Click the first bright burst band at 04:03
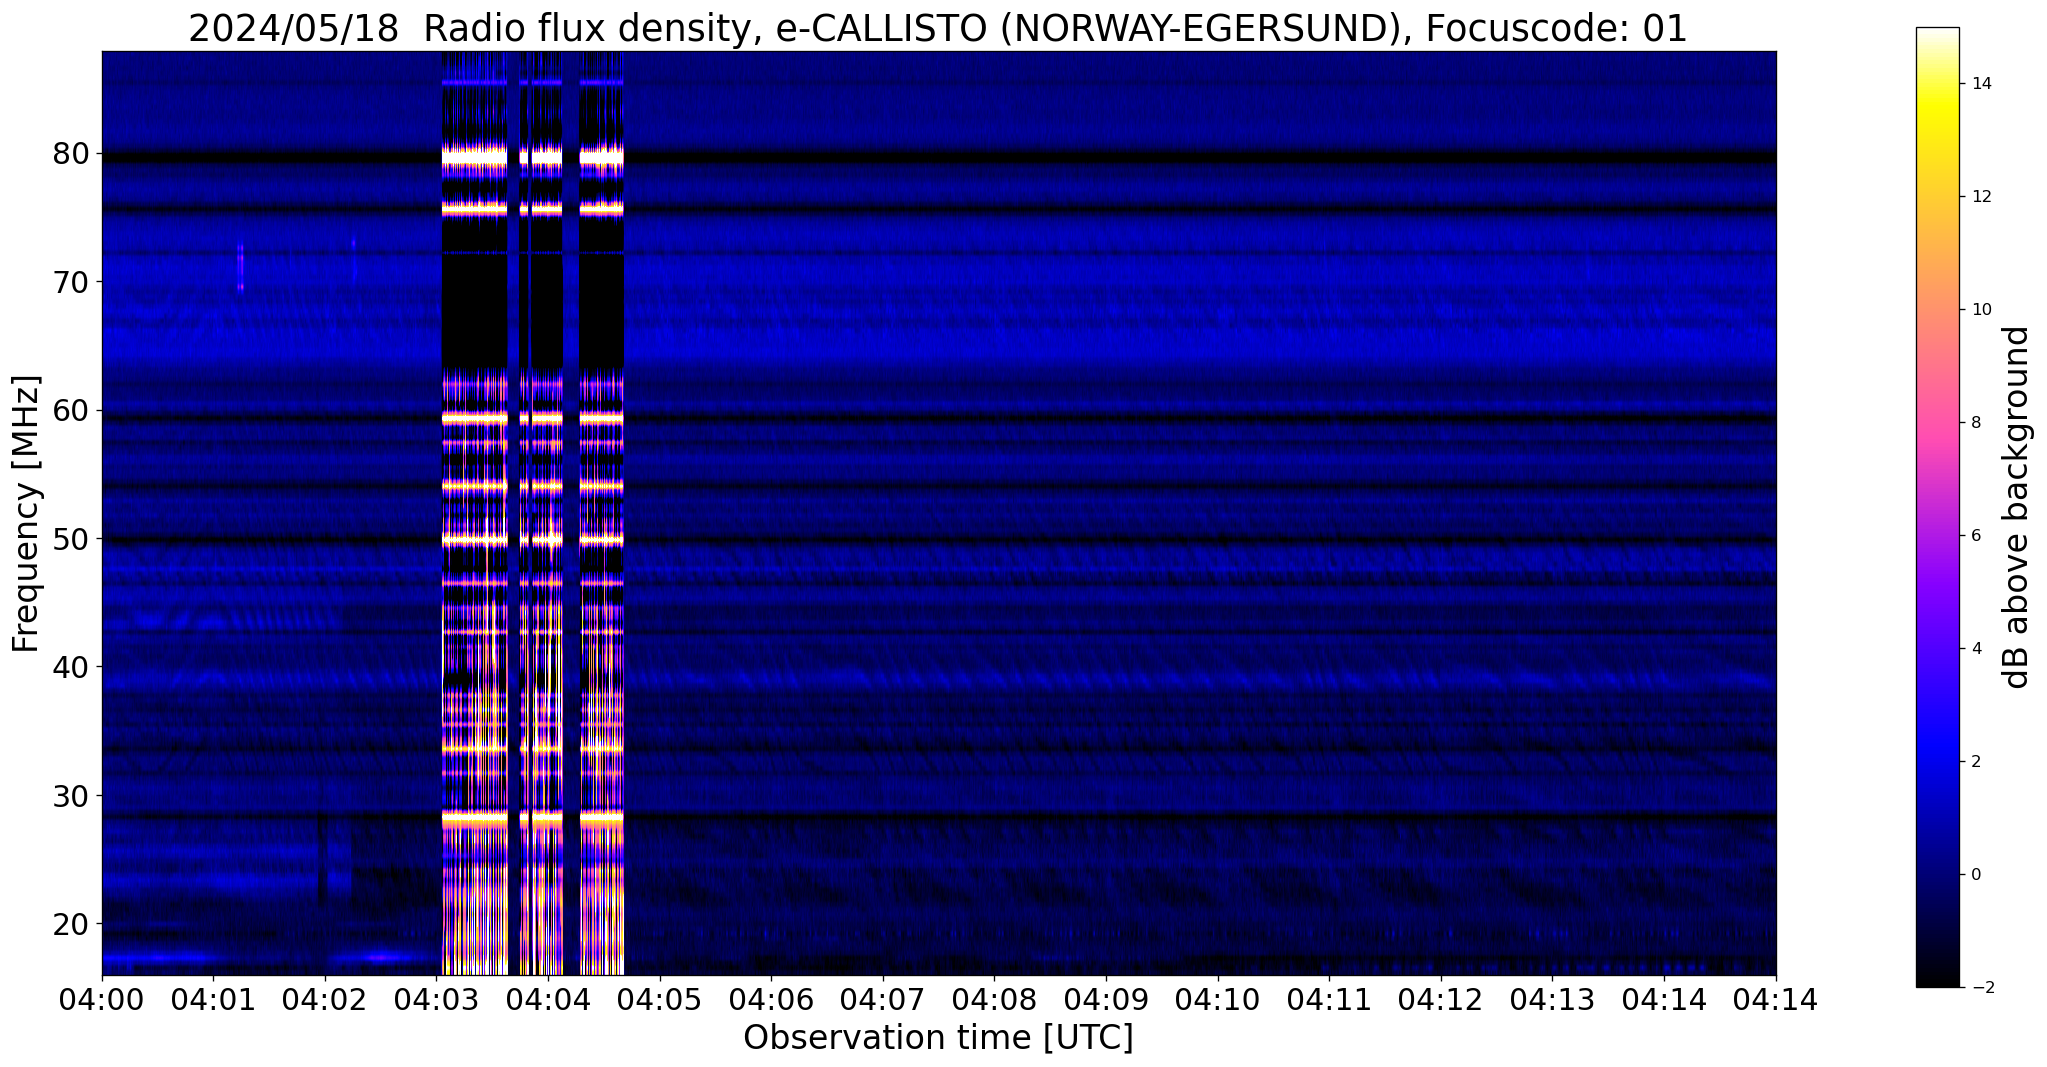 pyautogui.click(x=475, y=513)
